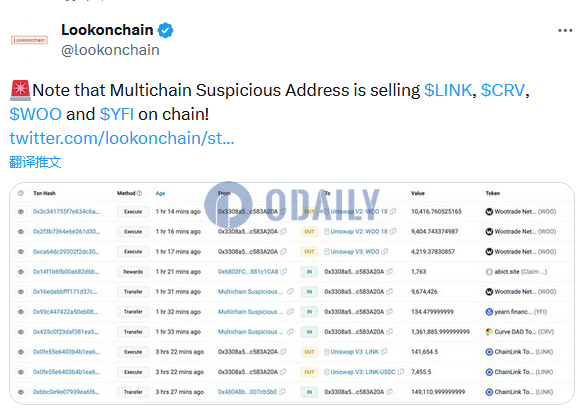
Task: Toggle eye icon for 0x3c341755f7e634c6a row
Action: click(x=21, y=211)
